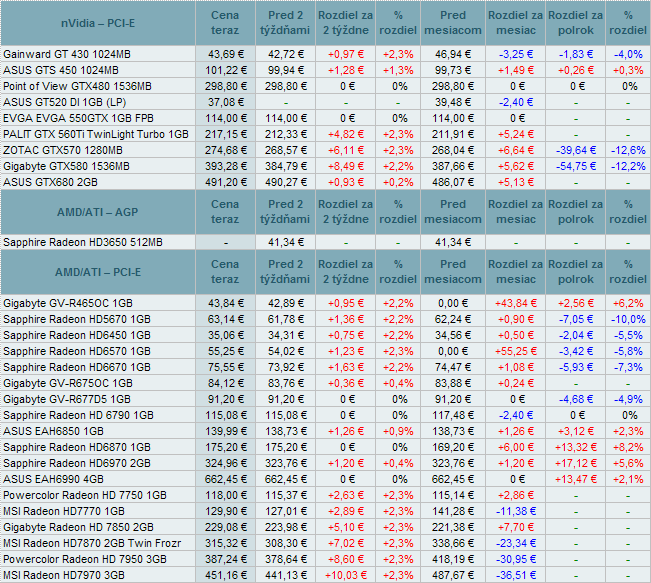Image resolution: width=651 pixels, height=583 pixels.
Task: Select 'Powercolor Radeon HD 7750 1GB' name
Action: tap(85, 495)
